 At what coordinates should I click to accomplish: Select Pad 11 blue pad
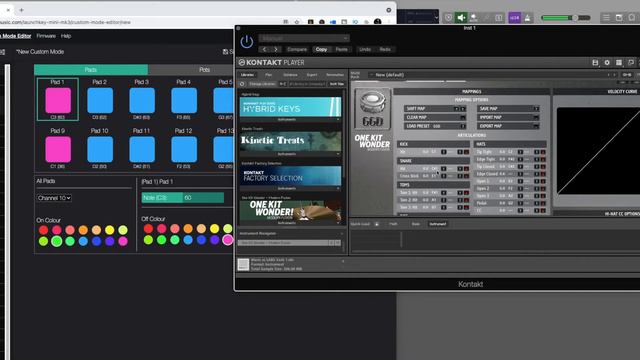[x=142, y=149]
